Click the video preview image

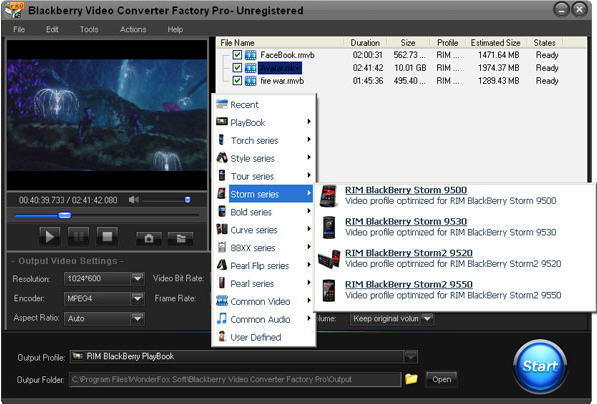[x=107, y=115]
